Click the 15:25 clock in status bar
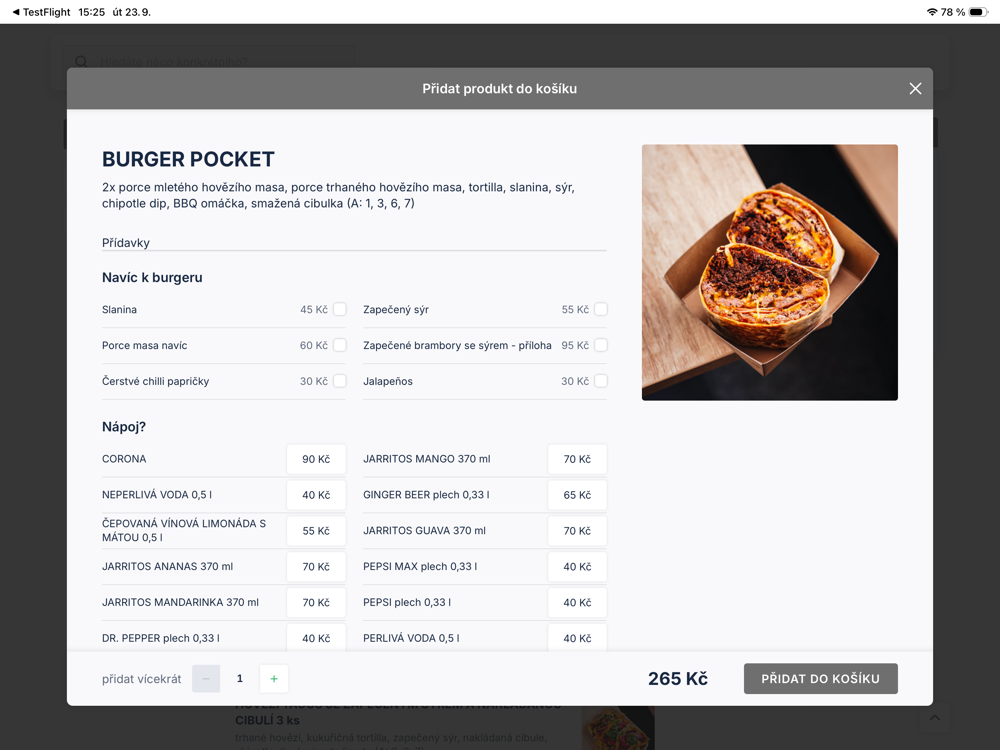Screen dimensions: 1000x750 pyautogui.click(x=91, y=12)
